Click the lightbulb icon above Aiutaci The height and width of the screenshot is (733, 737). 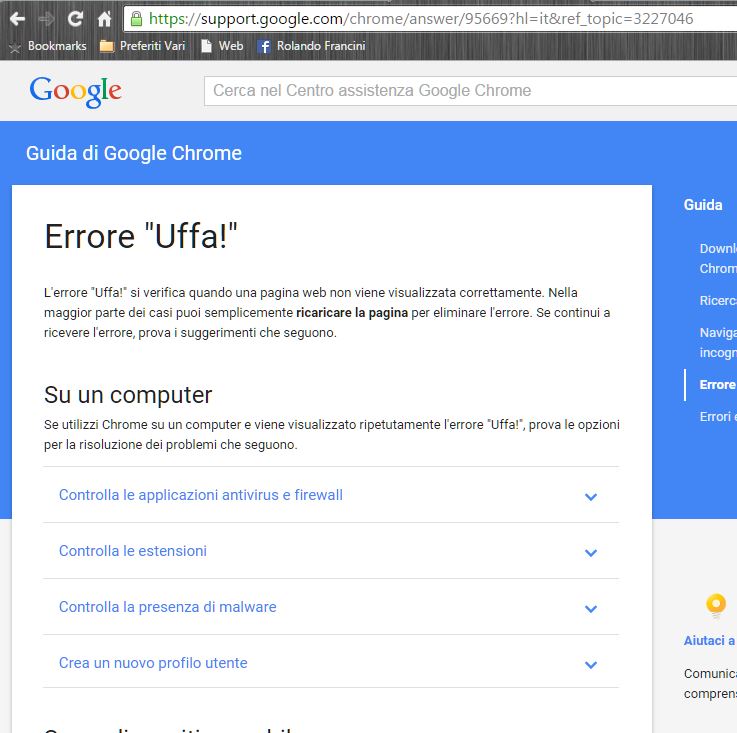(x=716, y=606)
